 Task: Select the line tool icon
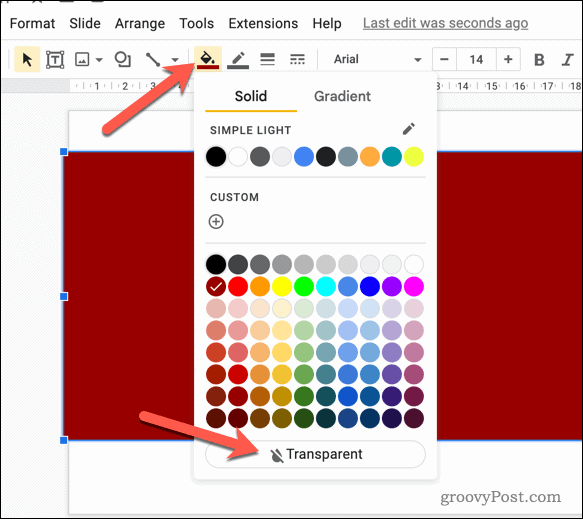(x=153, y=59)
